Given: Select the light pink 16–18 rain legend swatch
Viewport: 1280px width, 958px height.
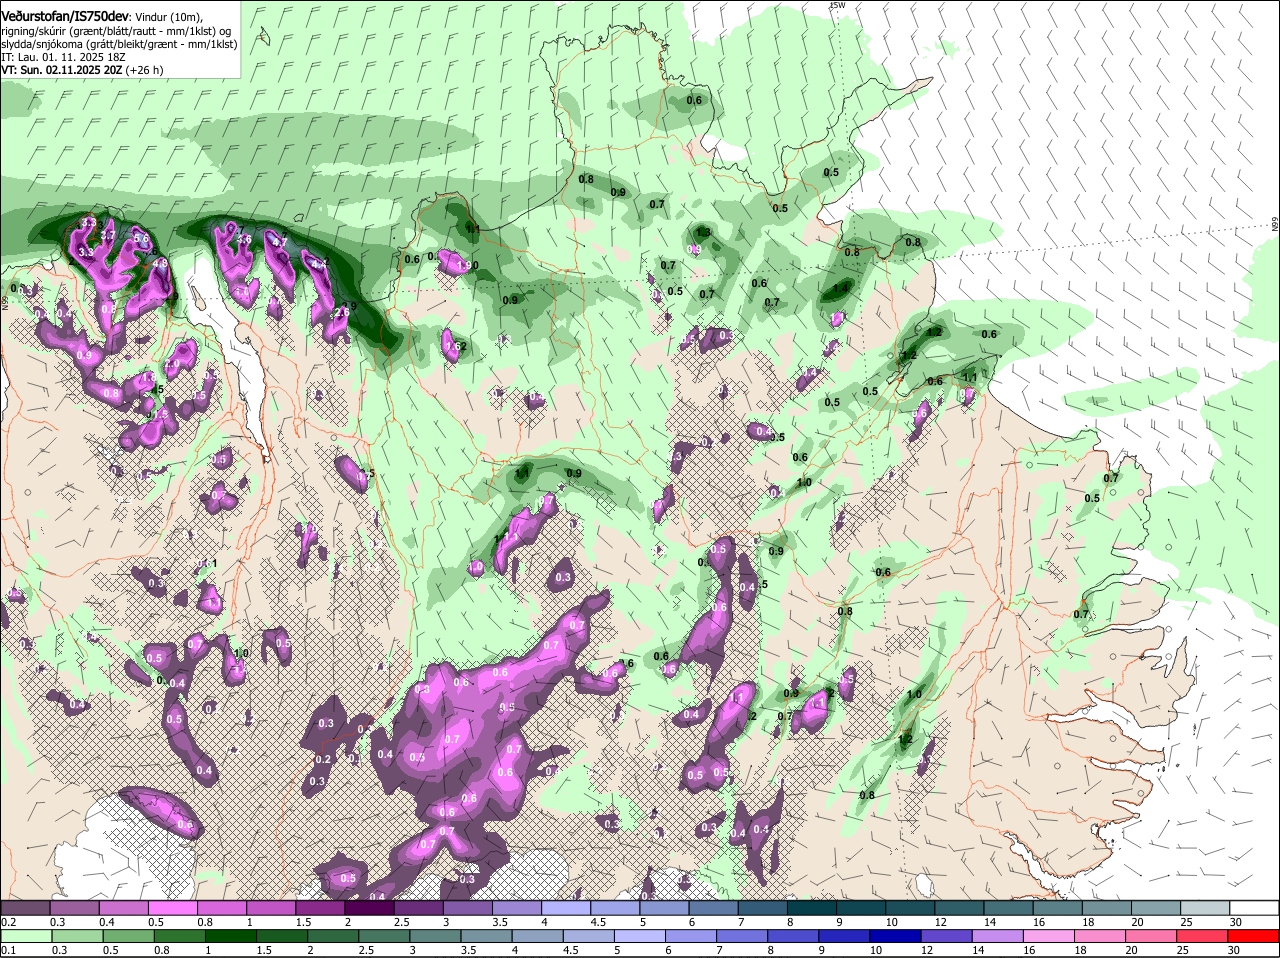Looking at the screenshot, I should tap(1050, 936).
